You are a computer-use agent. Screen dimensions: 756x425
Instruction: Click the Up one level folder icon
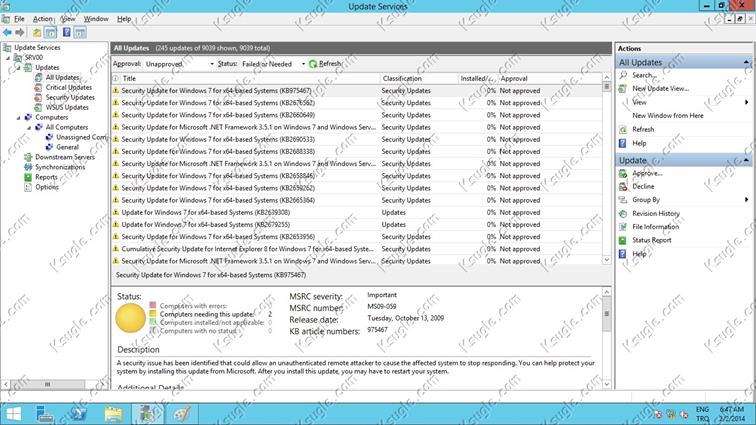[x=37, y=32]
